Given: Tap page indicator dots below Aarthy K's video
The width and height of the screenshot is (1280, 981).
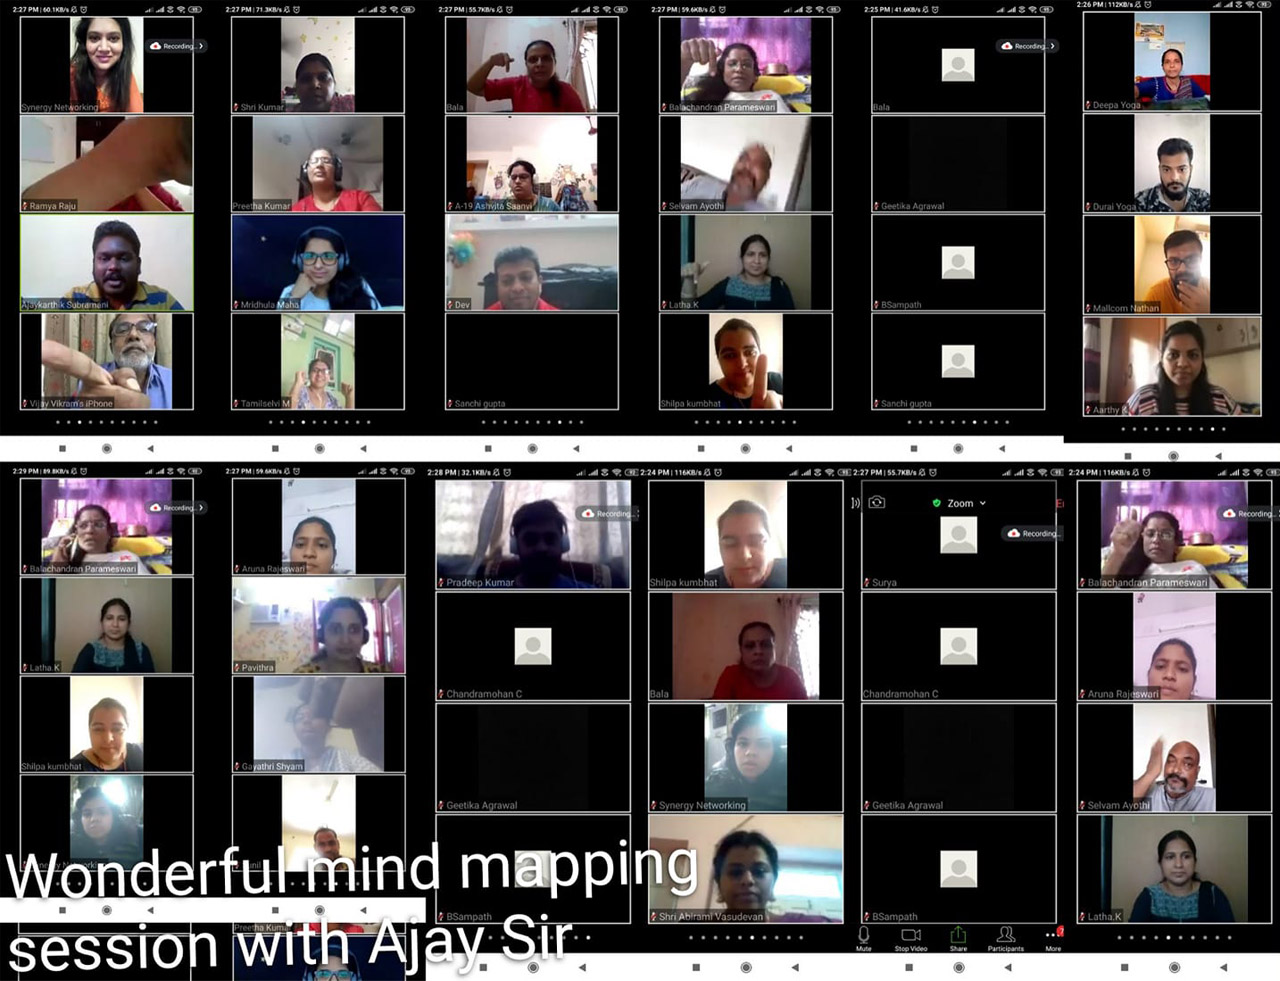Looking at the screenshot, I should pyautogui.click(x=1171, y=429).
